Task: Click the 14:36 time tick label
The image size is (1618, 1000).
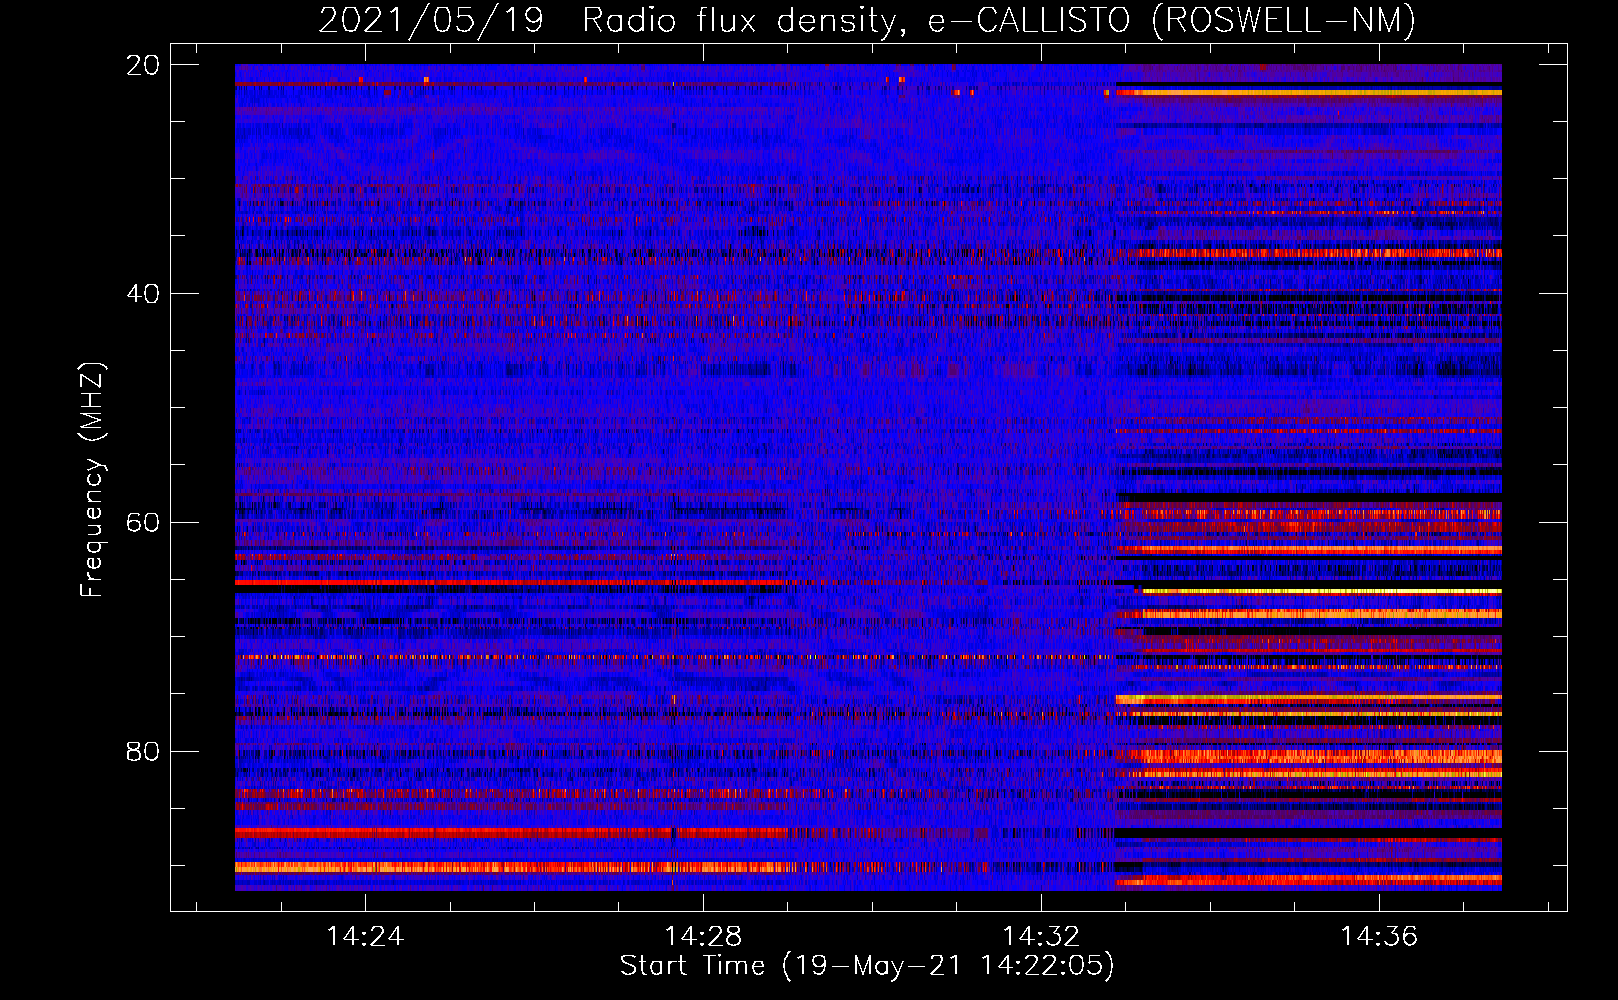Action: point(1379,936)
